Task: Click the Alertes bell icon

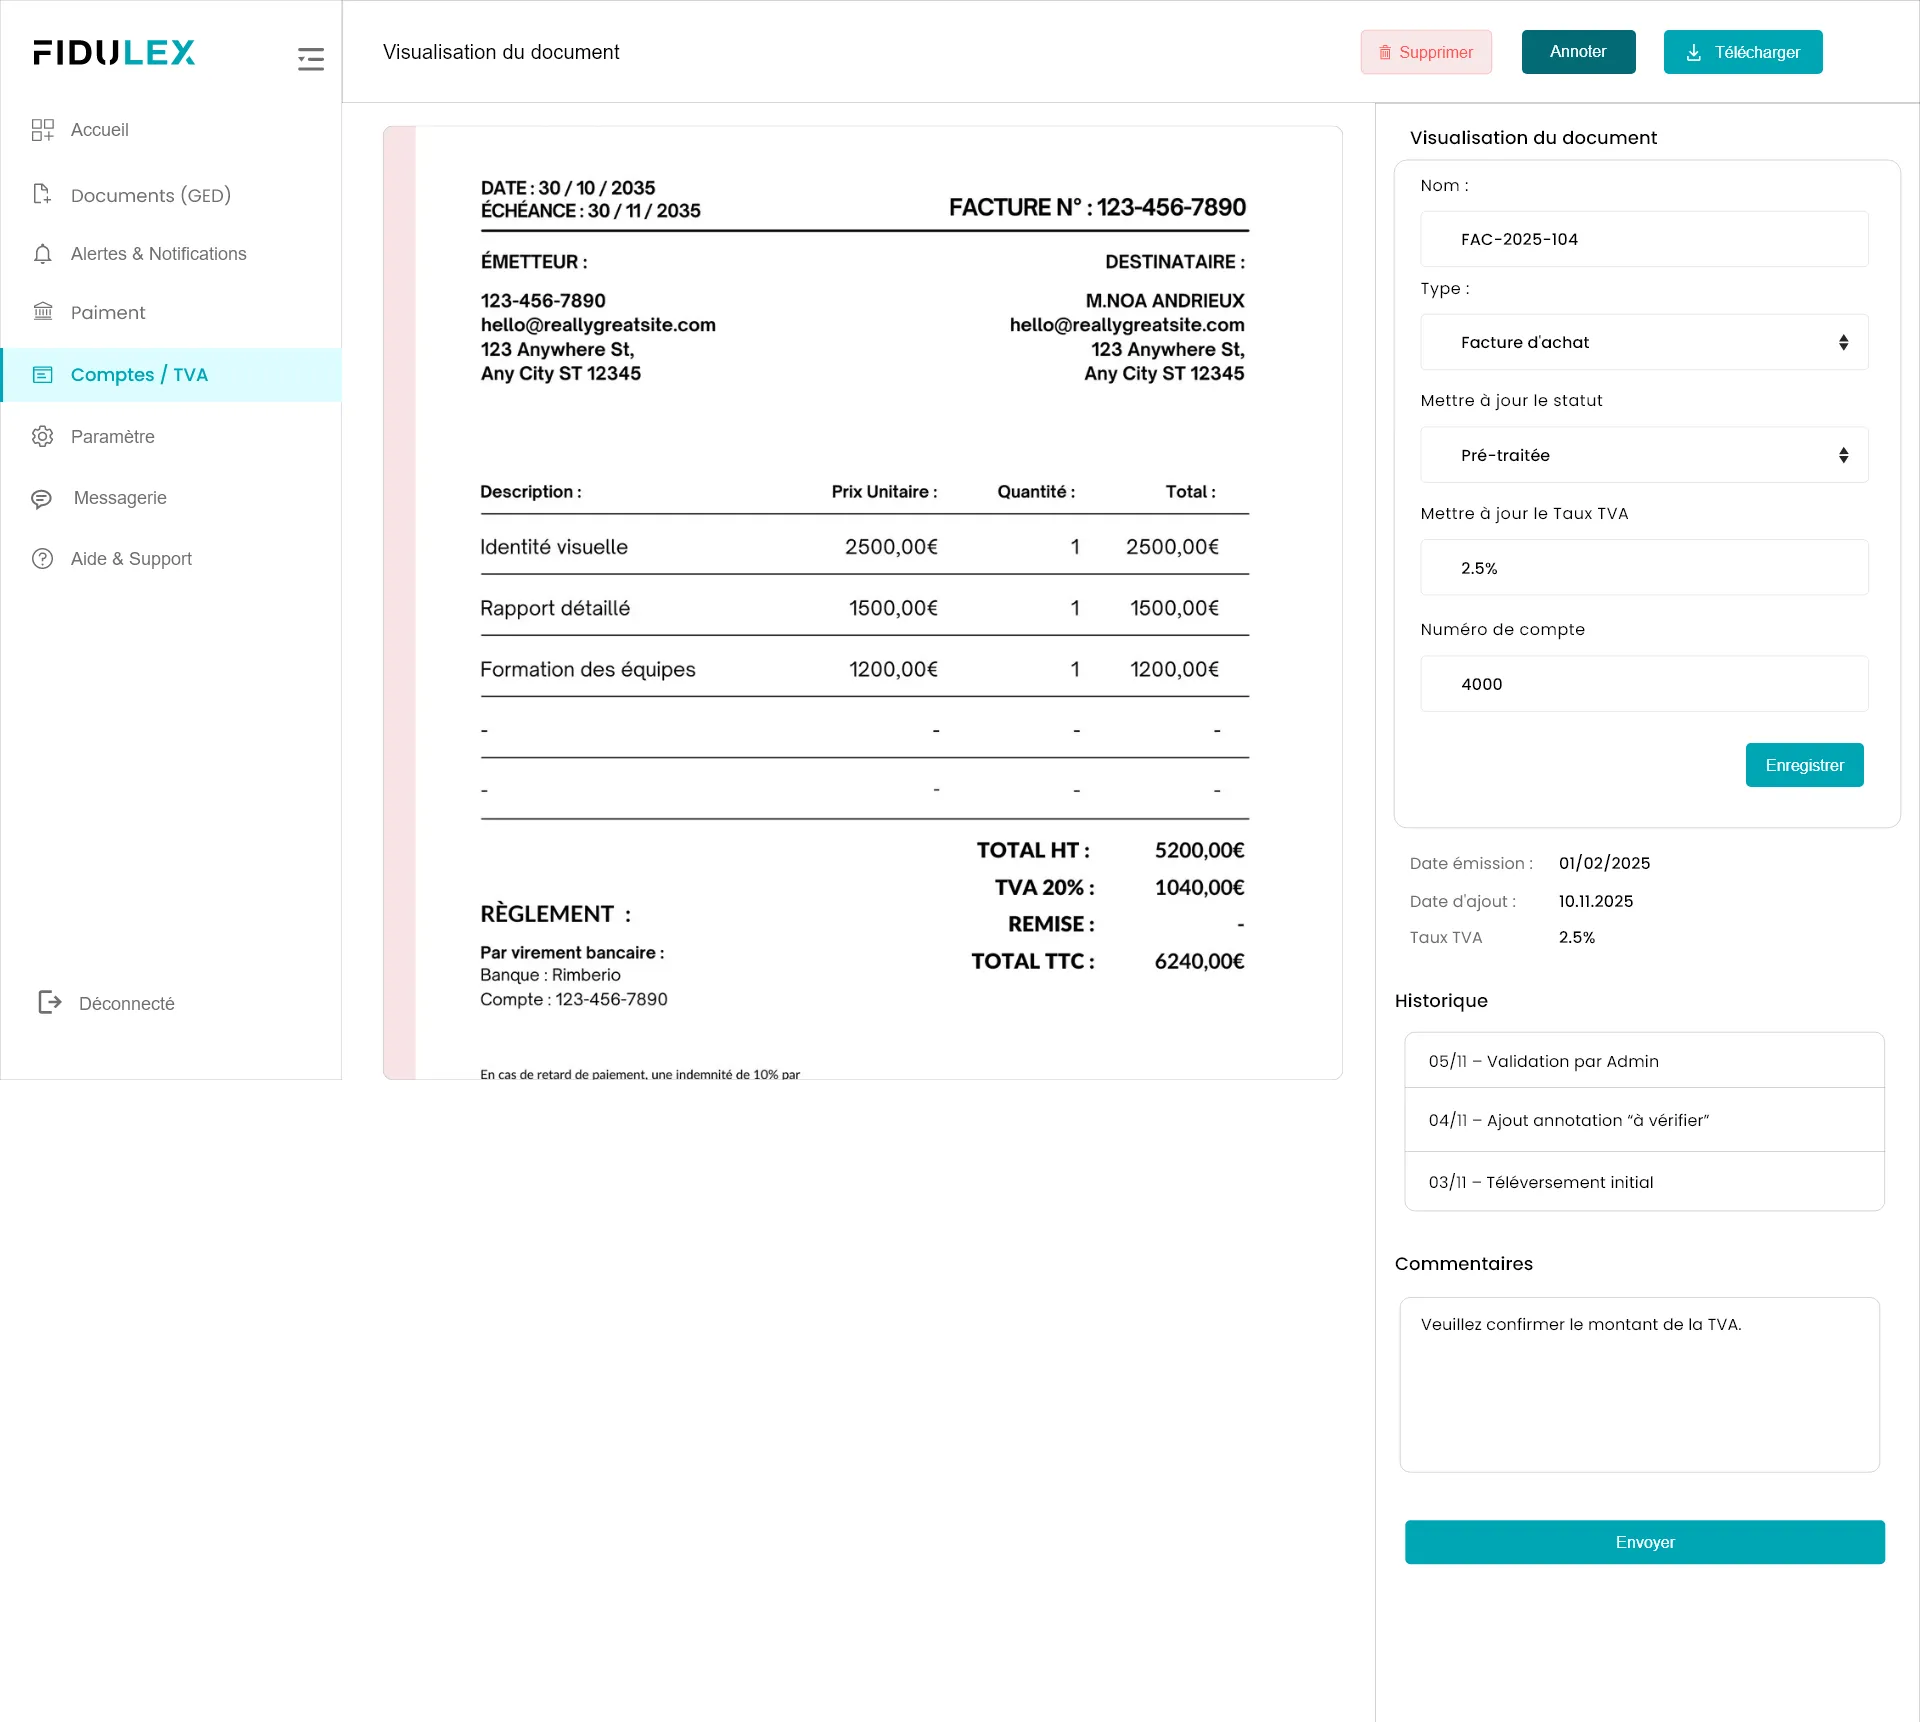Action: click(x=42, y=254)
